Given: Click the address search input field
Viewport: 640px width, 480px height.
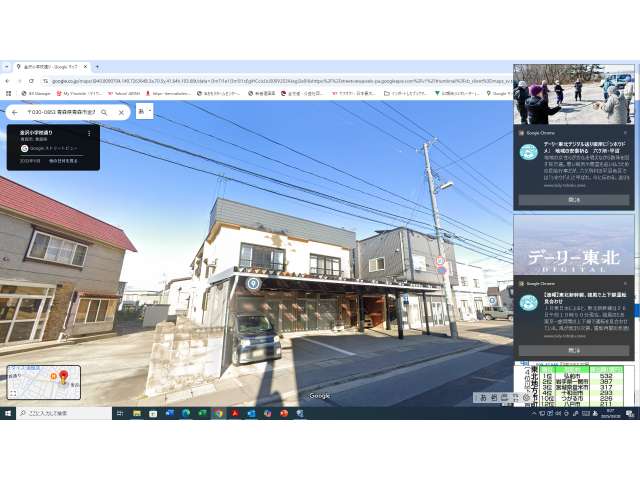Looking at the screenshot, I should tap(61, 112).
